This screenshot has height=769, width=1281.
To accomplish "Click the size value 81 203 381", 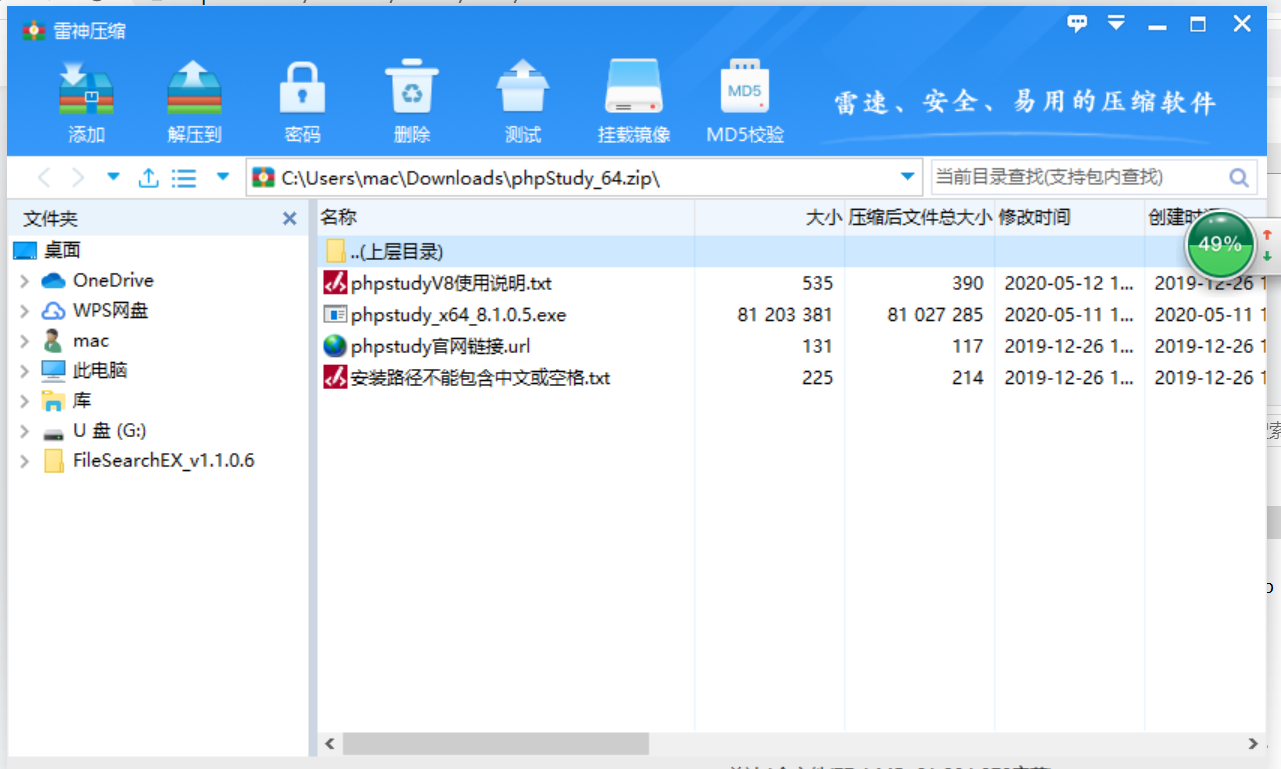I will point(785,315).
